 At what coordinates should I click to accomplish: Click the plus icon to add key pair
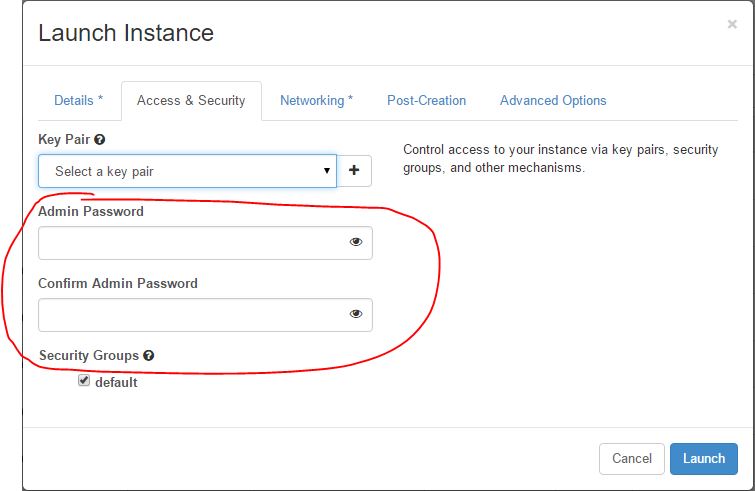[354, 170]
